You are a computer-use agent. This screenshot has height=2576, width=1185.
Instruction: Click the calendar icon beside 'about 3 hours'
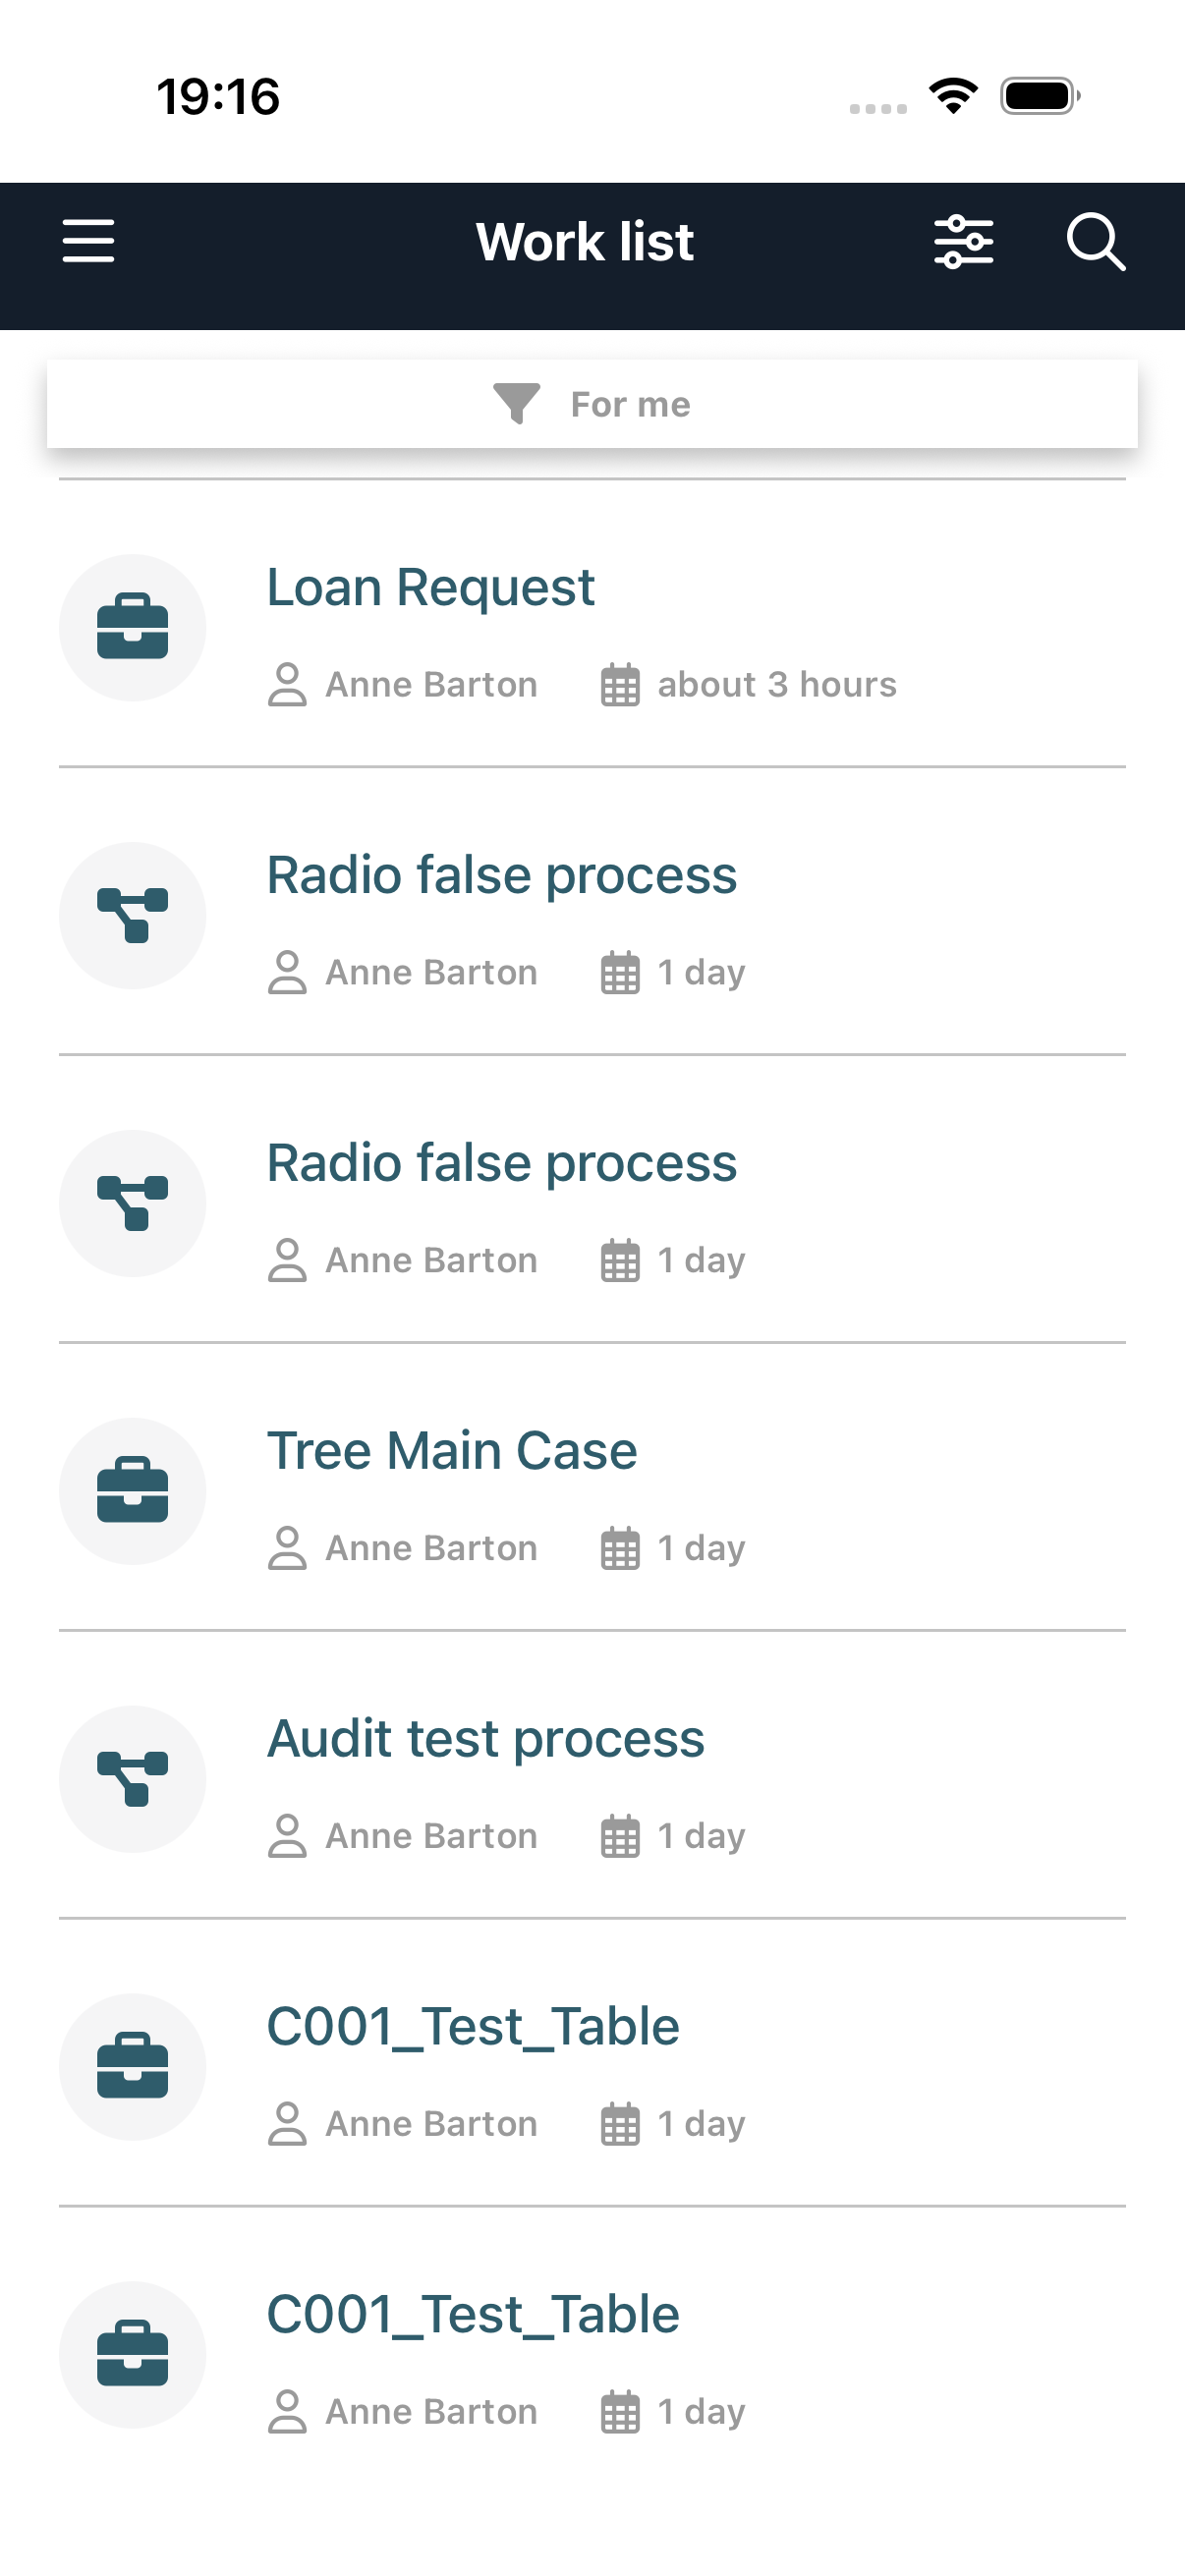pos(620,686)
